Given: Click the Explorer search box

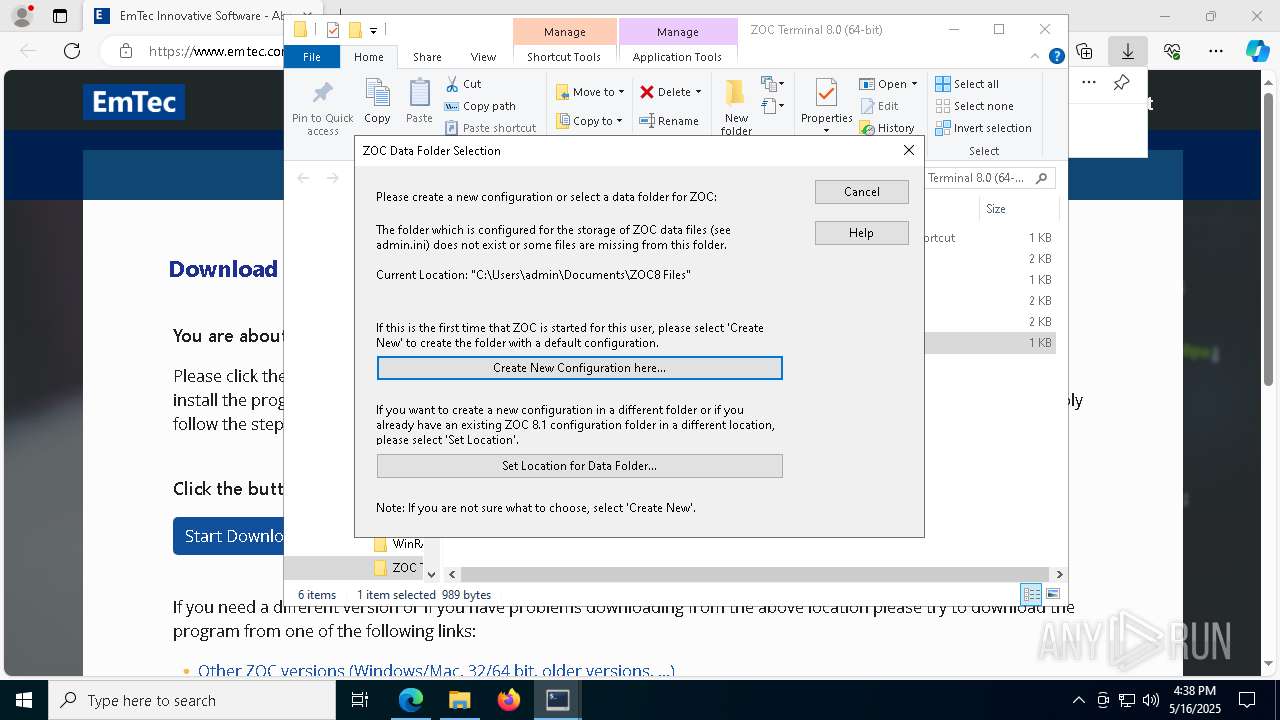Looking at the screenshot, I should (x=988, y=178).
